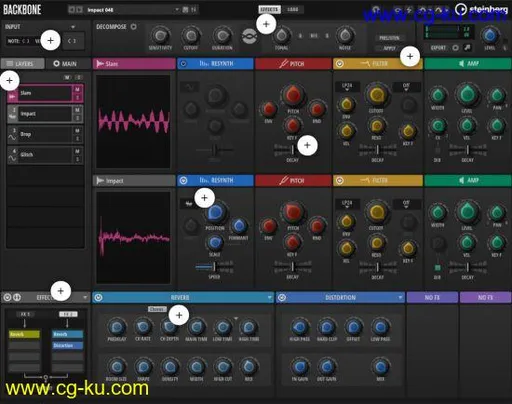Toggle Slam layer RESYNTH power button
Screen dimensions: 512x404
(x=183, y=63)
